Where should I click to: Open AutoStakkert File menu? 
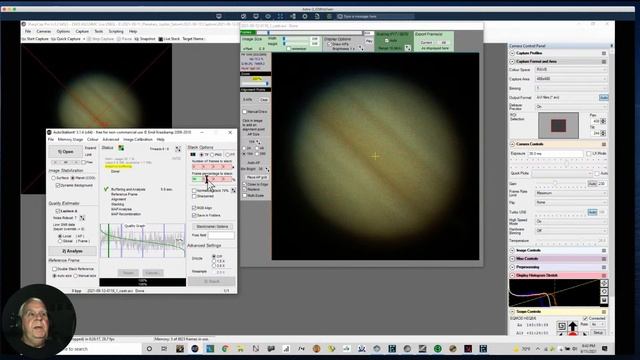coord(51,140)
